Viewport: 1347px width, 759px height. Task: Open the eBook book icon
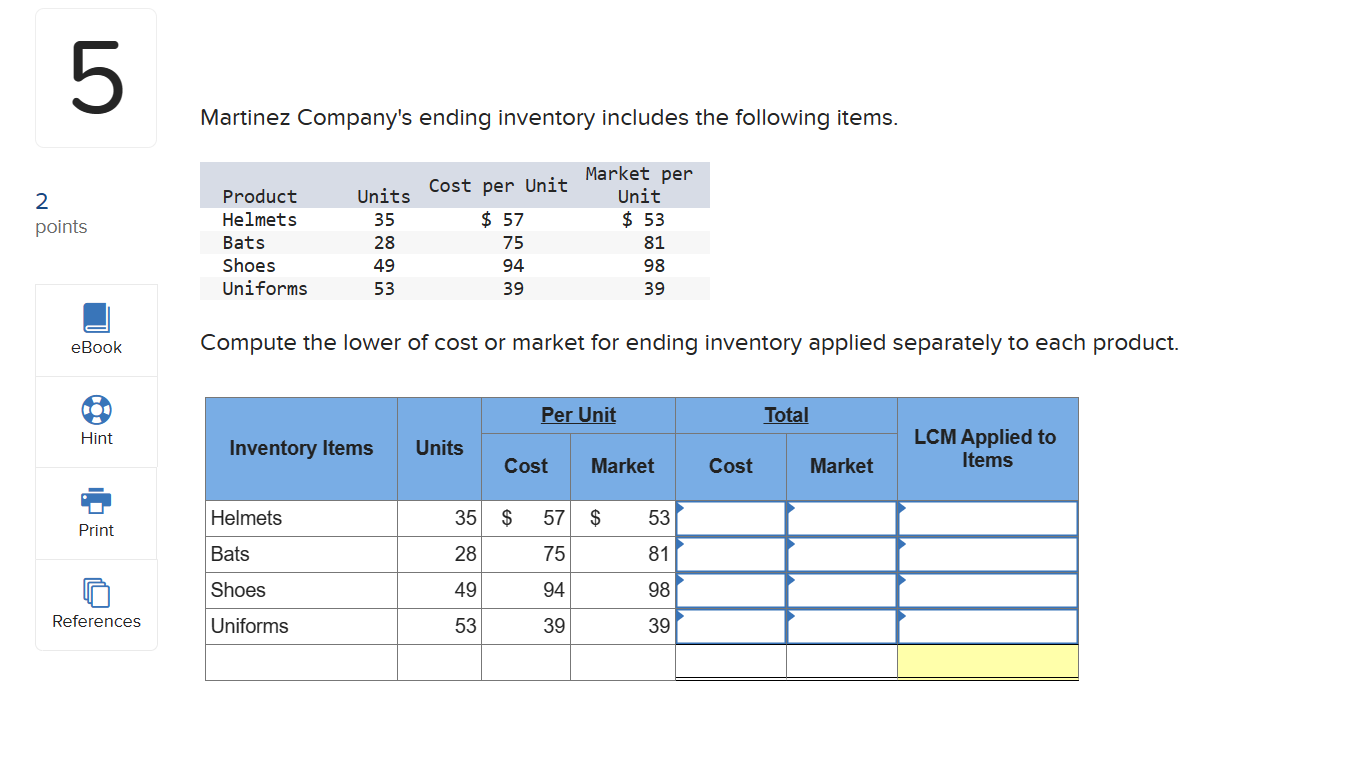pos(96,317)
